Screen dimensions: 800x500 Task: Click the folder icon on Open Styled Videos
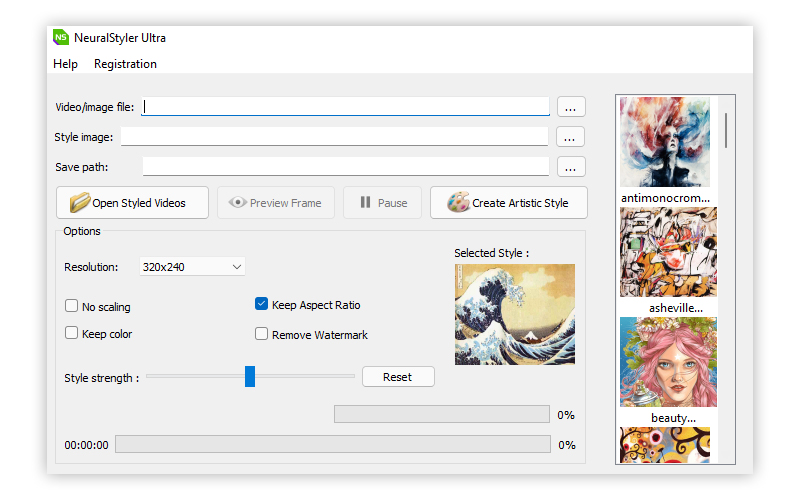pyautogui.click(x=80, y=203)
